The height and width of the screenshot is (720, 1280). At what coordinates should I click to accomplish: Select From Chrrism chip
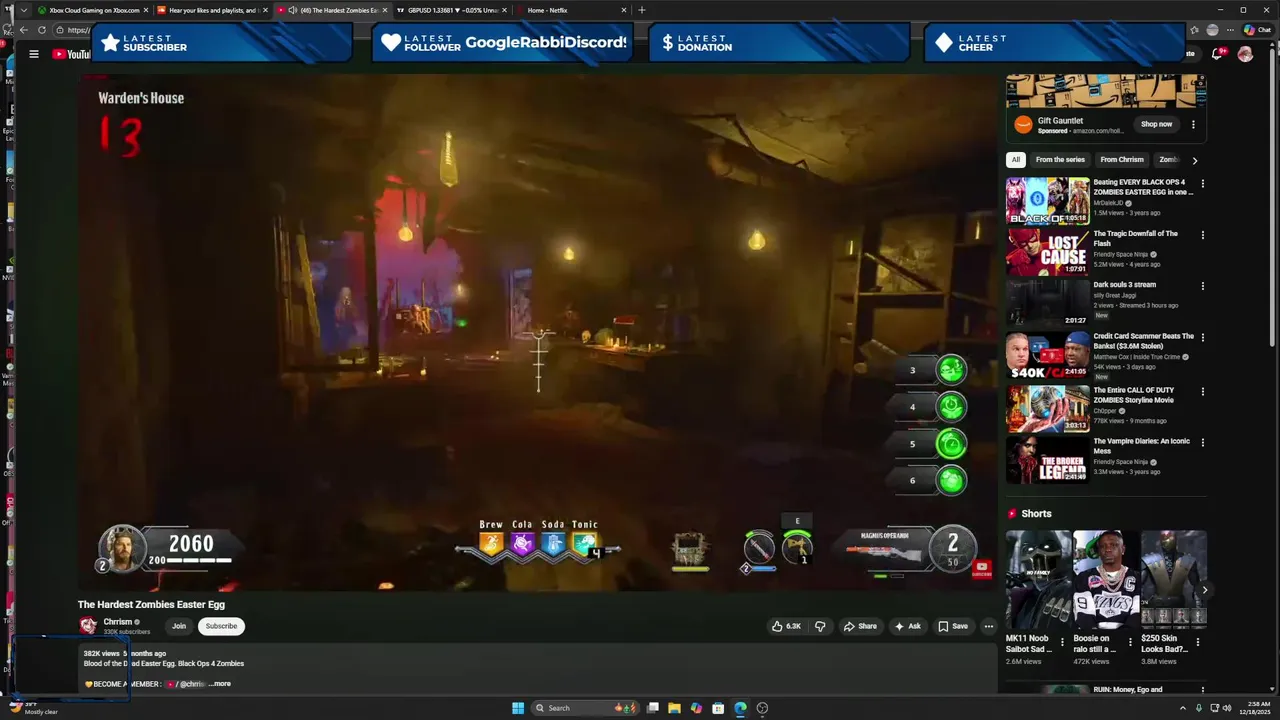pyautogui.click(x=1122, y=160)
